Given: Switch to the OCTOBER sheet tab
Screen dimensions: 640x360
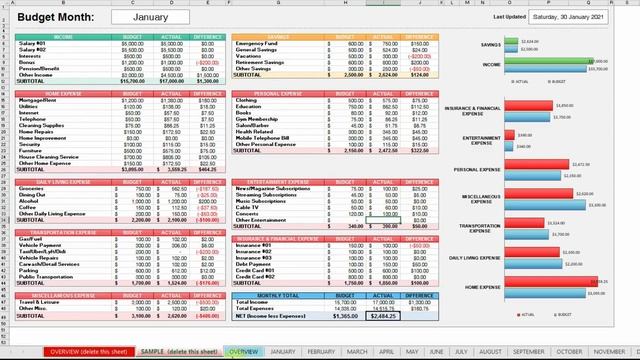Looking at the screenshot, I should tap(569, 351).
